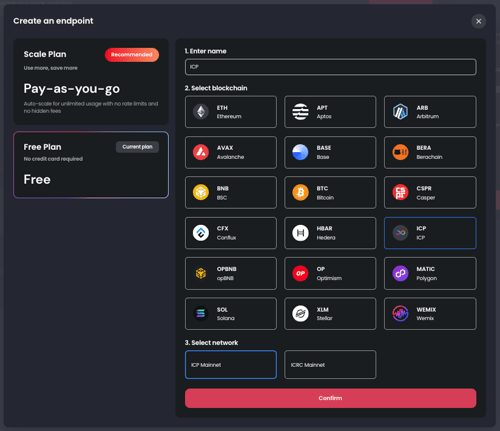Select the ICP Mainnet network option

click(x=231, y=365)
